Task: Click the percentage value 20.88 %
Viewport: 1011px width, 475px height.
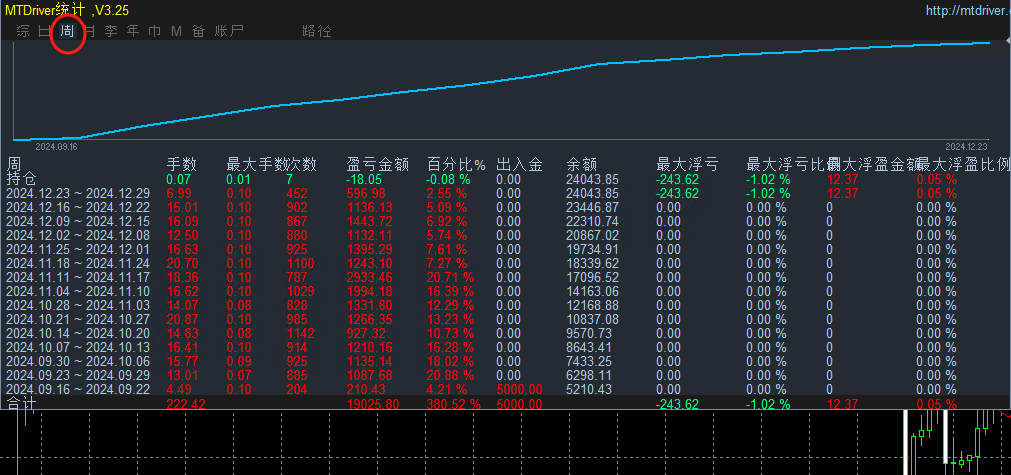Action: tap(451, 375)
